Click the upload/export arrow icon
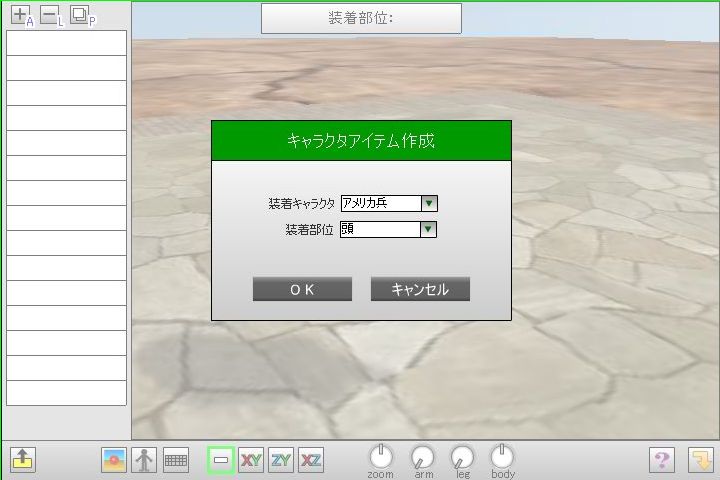 coord(22,460)
